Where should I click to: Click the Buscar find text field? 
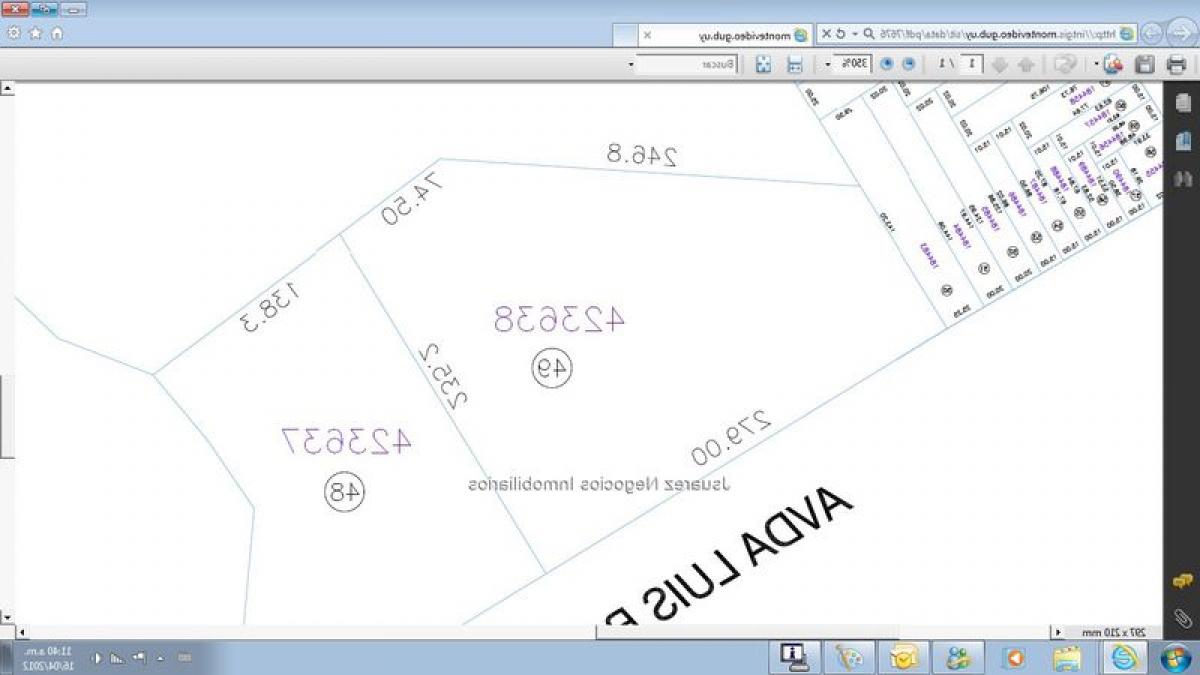tap(680, 64)
